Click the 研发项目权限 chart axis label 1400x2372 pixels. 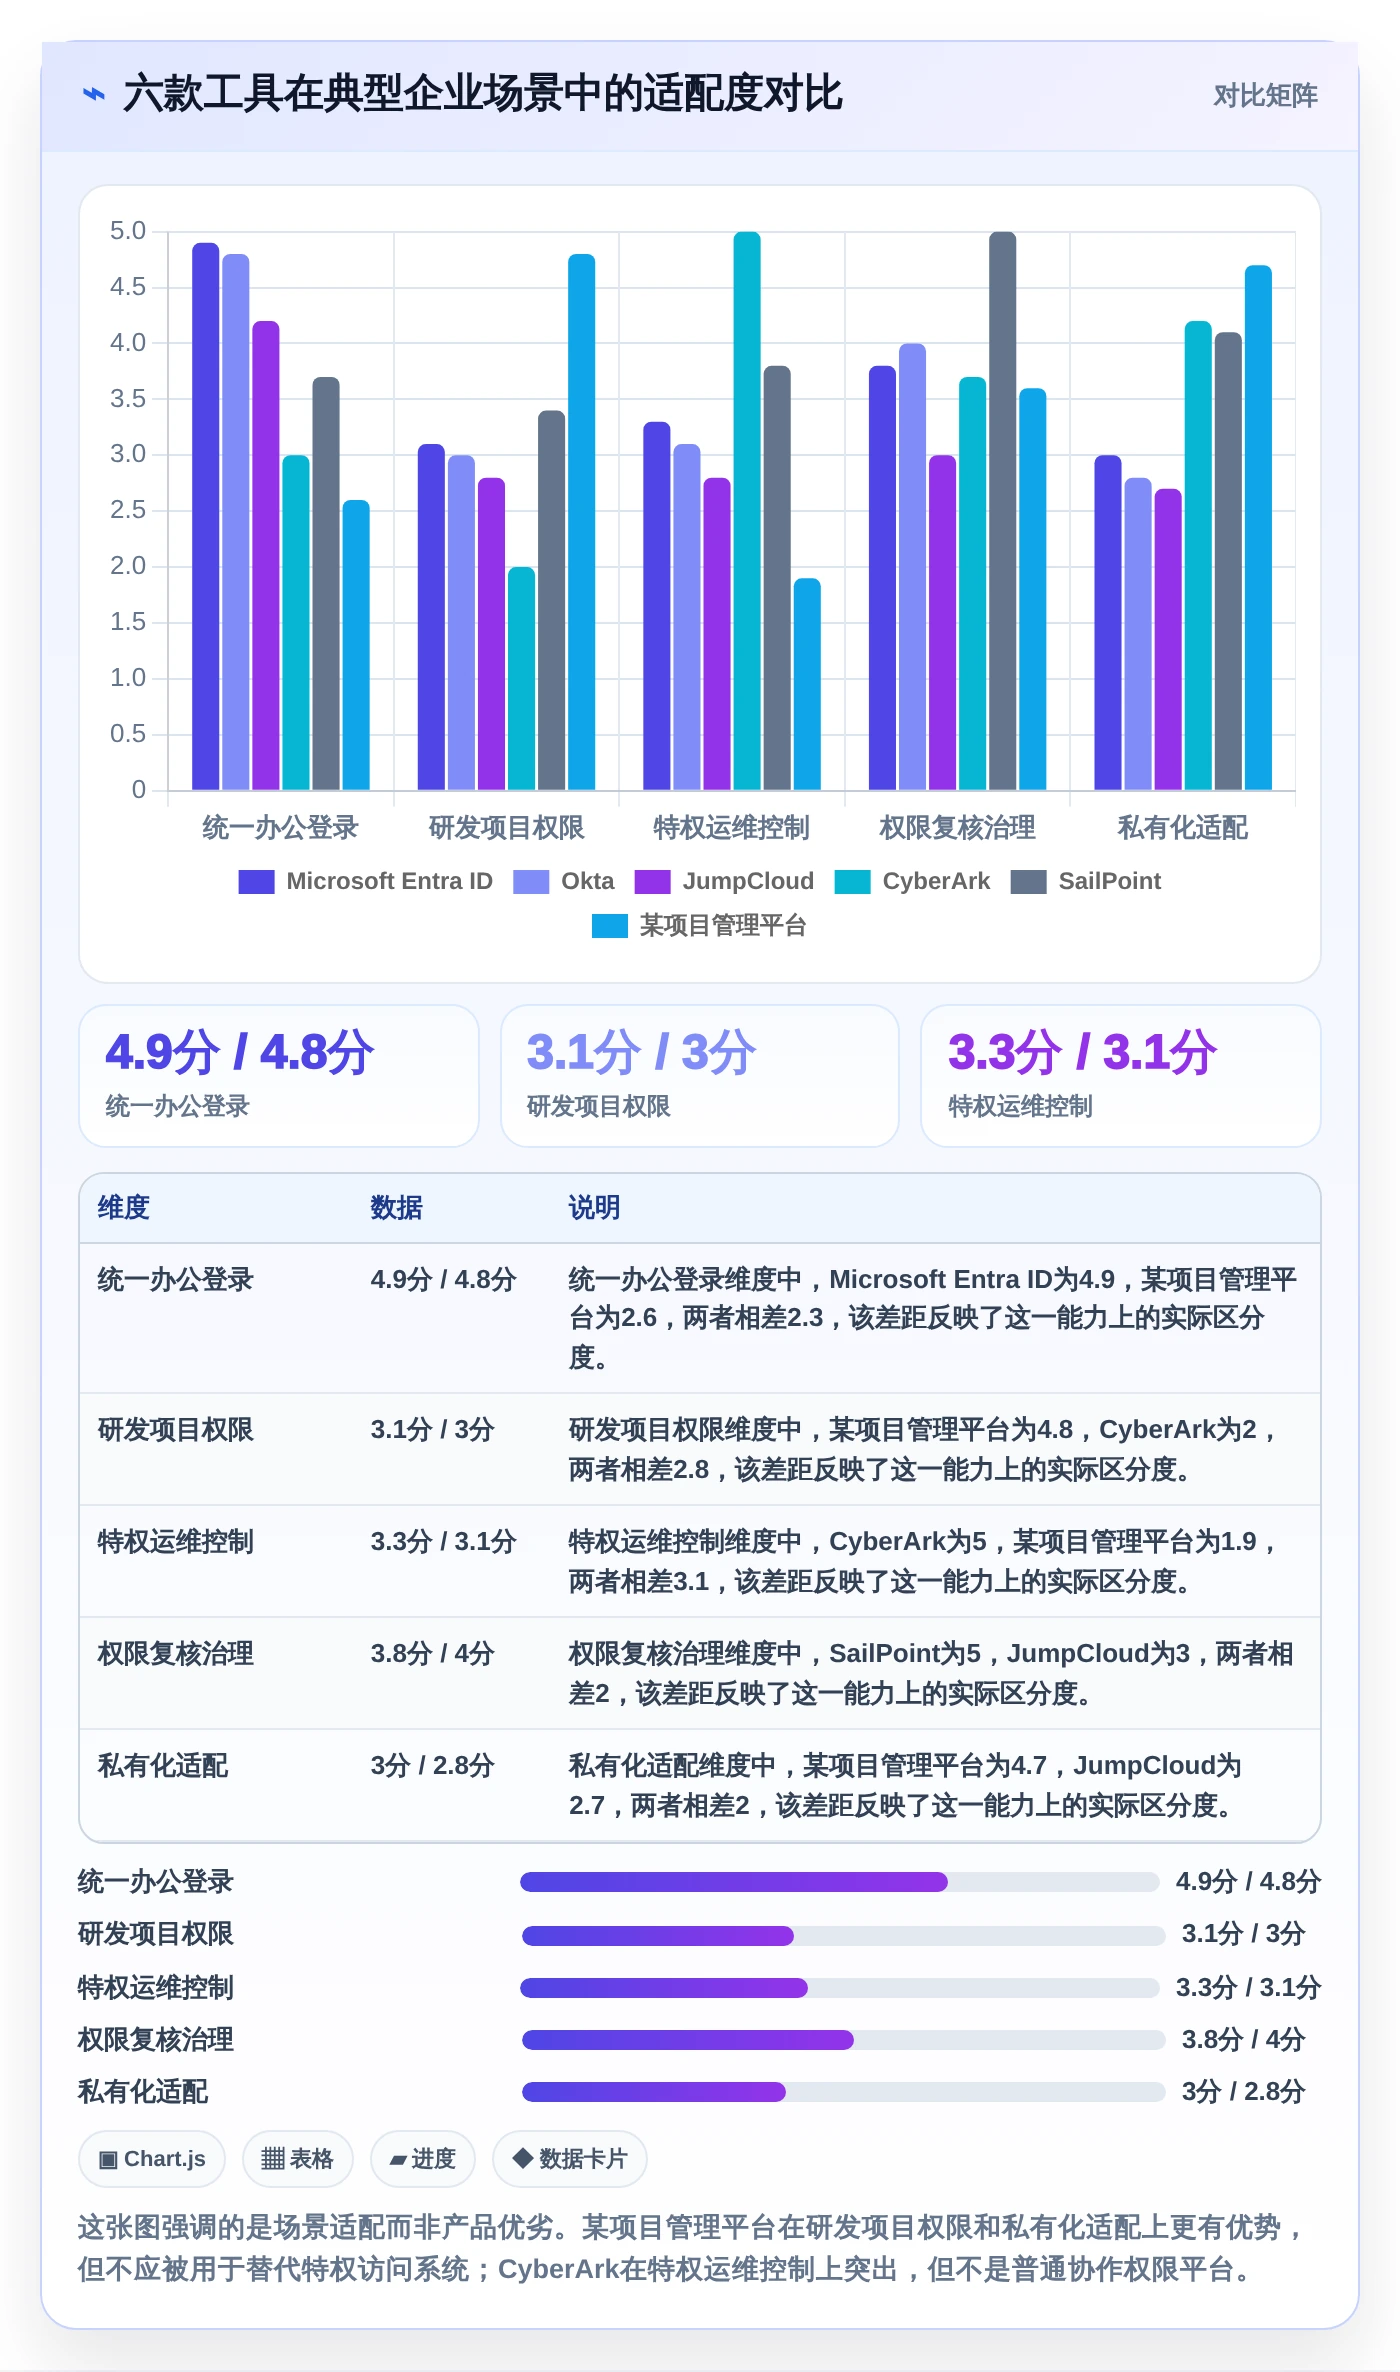coord(507,828)
